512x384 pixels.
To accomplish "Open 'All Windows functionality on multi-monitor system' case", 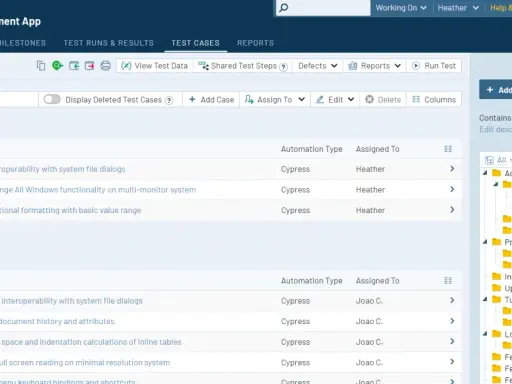I will pyautogui.click(x=98, y=190).
